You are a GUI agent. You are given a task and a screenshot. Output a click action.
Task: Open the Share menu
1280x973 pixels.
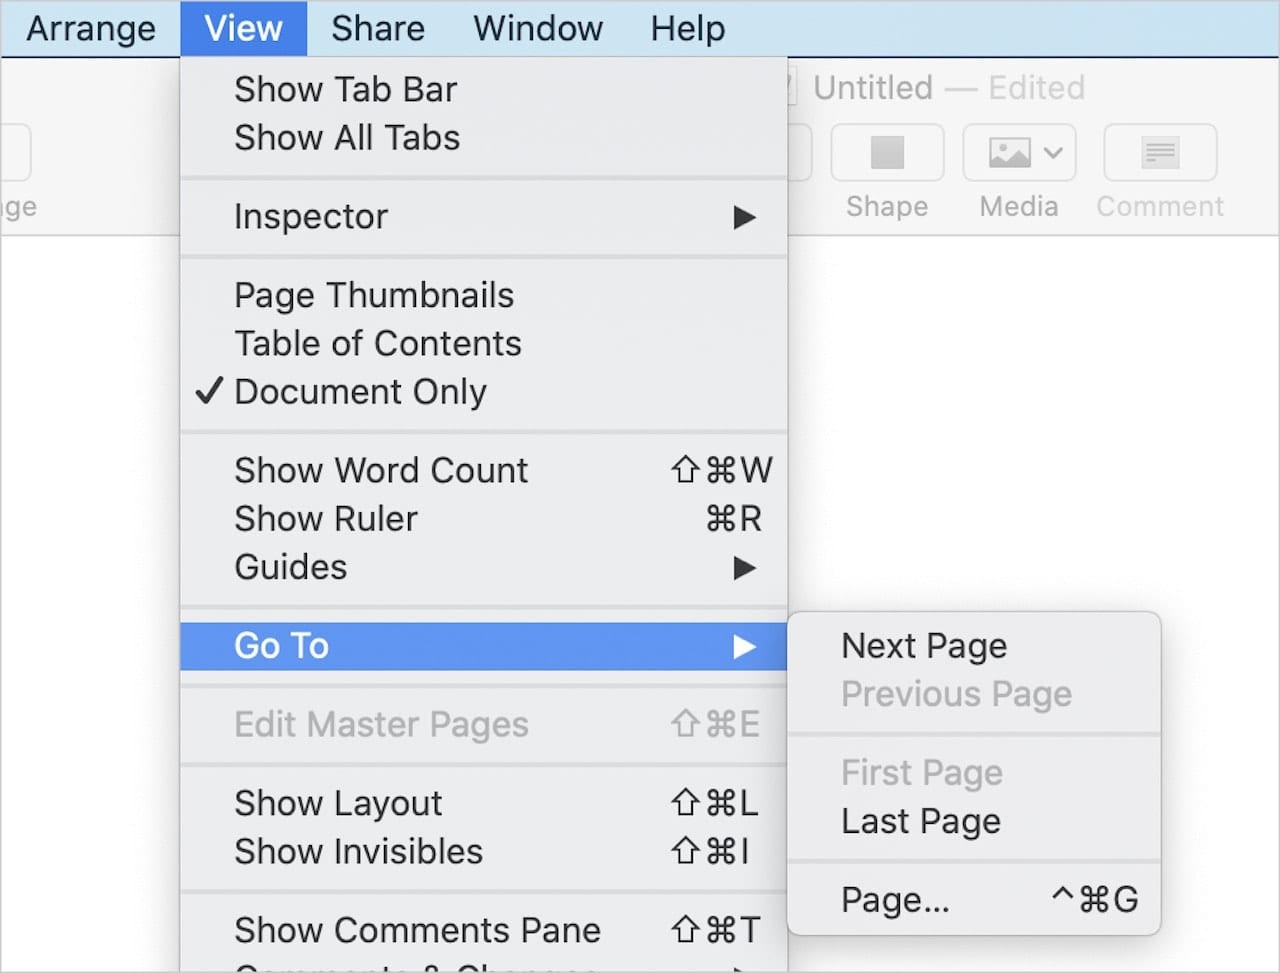point(378,28)
